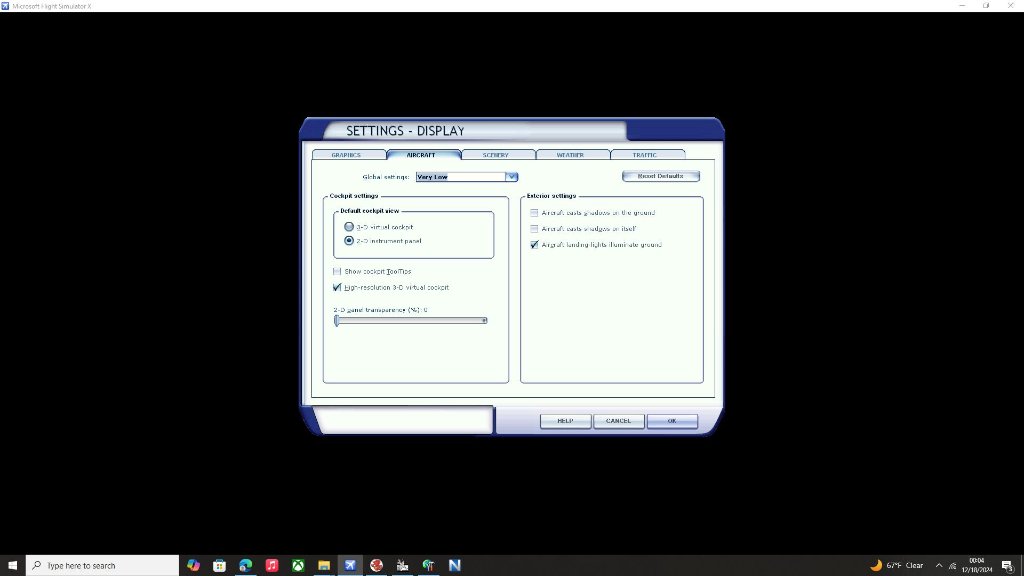Screen dimensions: 1024x576
Task: Choose the 2-D instrument panel option
Action: (349, 241)
